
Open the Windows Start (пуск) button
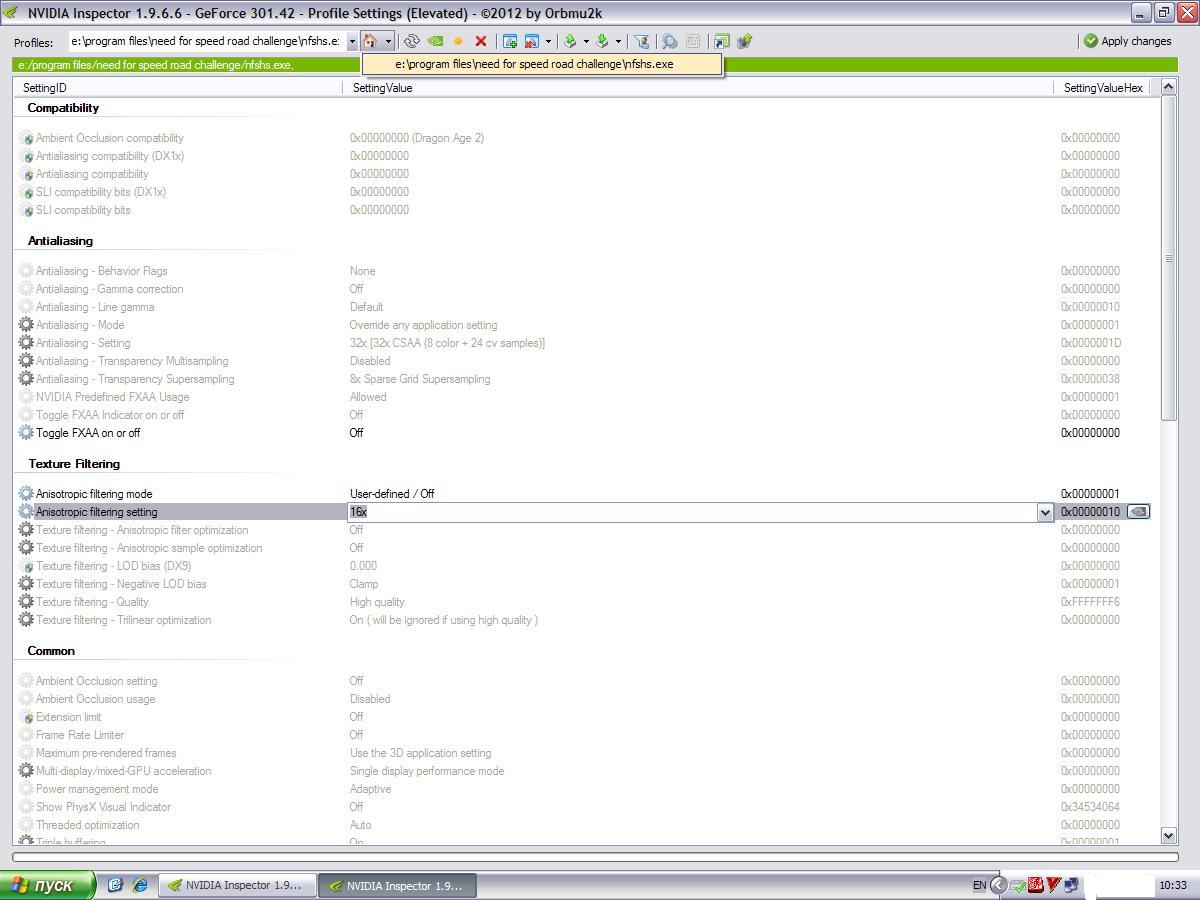point(48,885)
